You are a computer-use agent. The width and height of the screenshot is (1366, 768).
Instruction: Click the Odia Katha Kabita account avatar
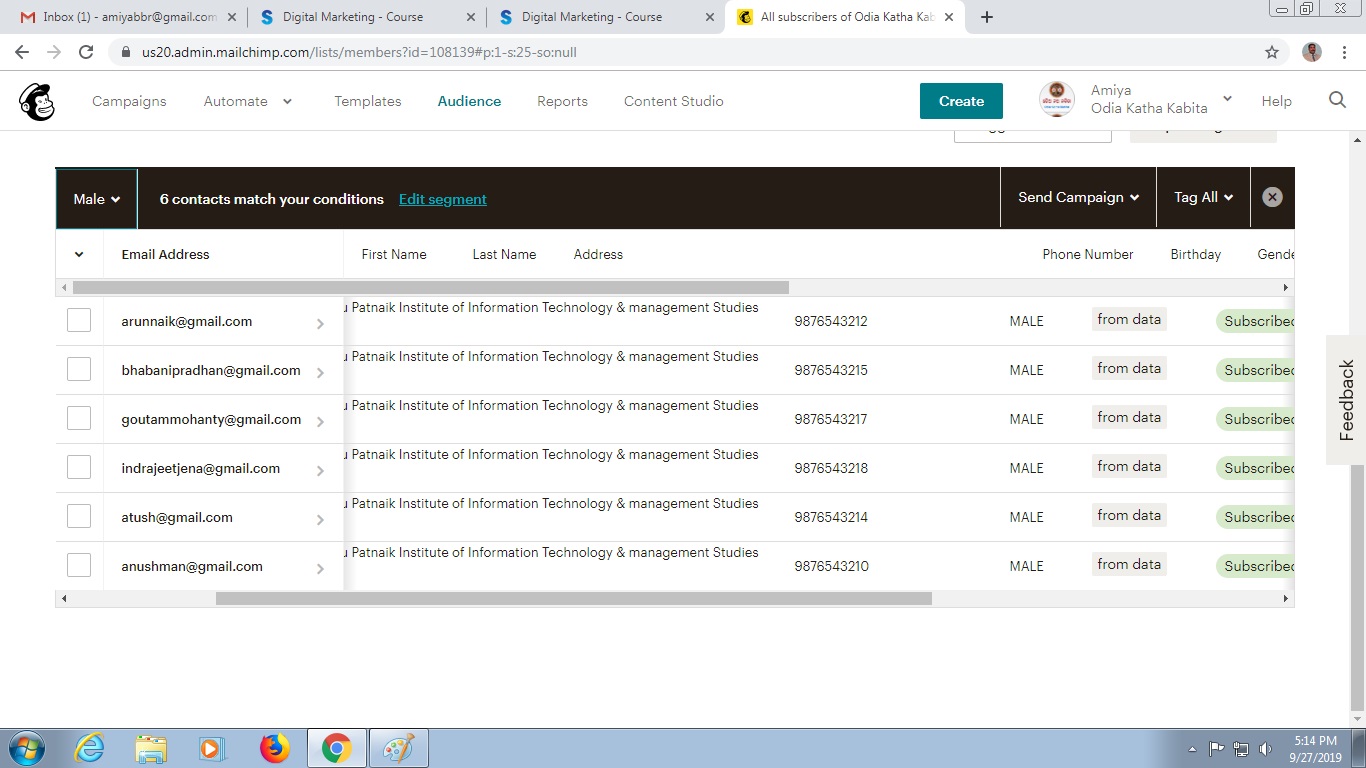(1057, 100)
